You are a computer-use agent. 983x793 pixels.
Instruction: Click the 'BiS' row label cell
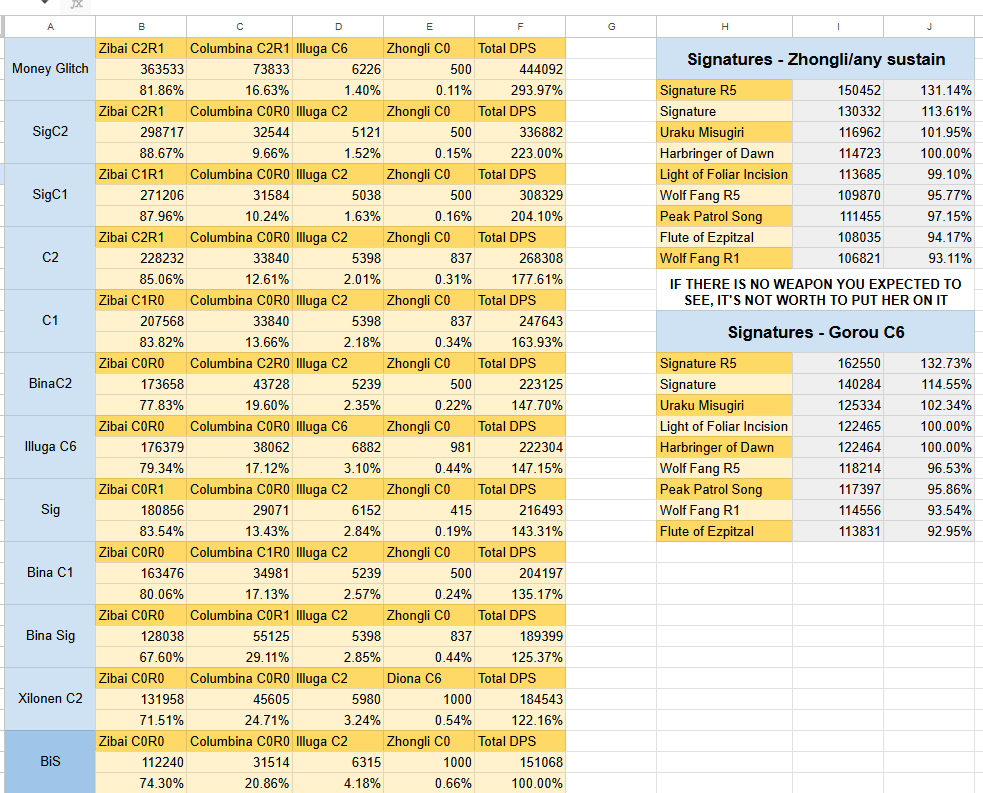[50, 762]
